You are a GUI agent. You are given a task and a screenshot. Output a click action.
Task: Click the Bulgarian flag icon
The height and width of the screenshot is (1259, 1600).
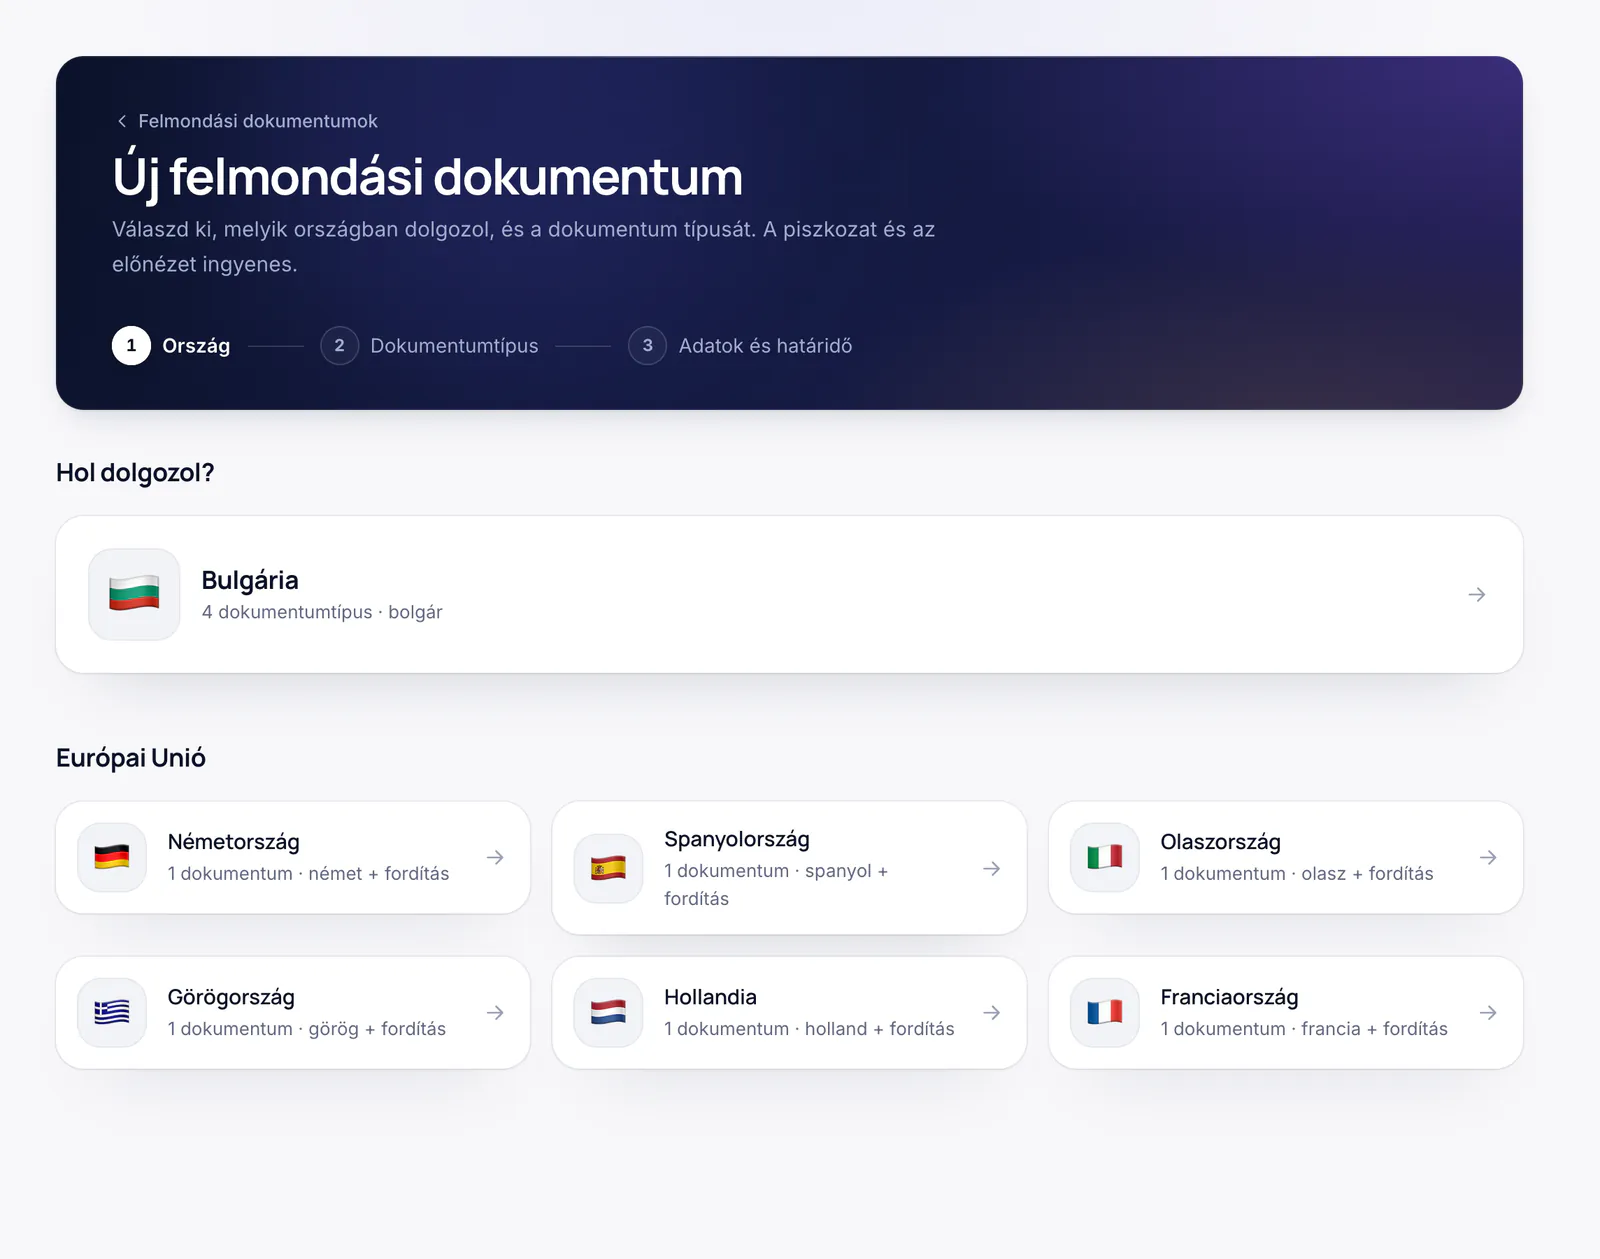pyautogui.click(x=134, y=594)
